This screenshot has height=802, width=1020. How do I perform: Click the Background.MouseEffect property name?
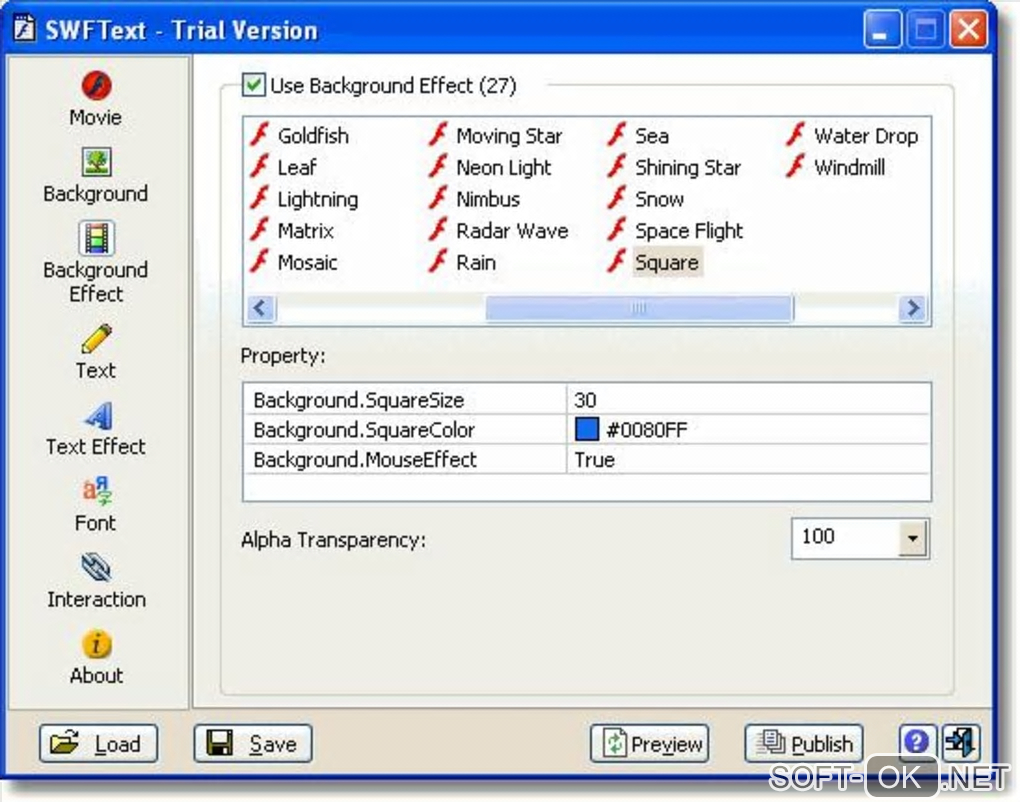366,460
